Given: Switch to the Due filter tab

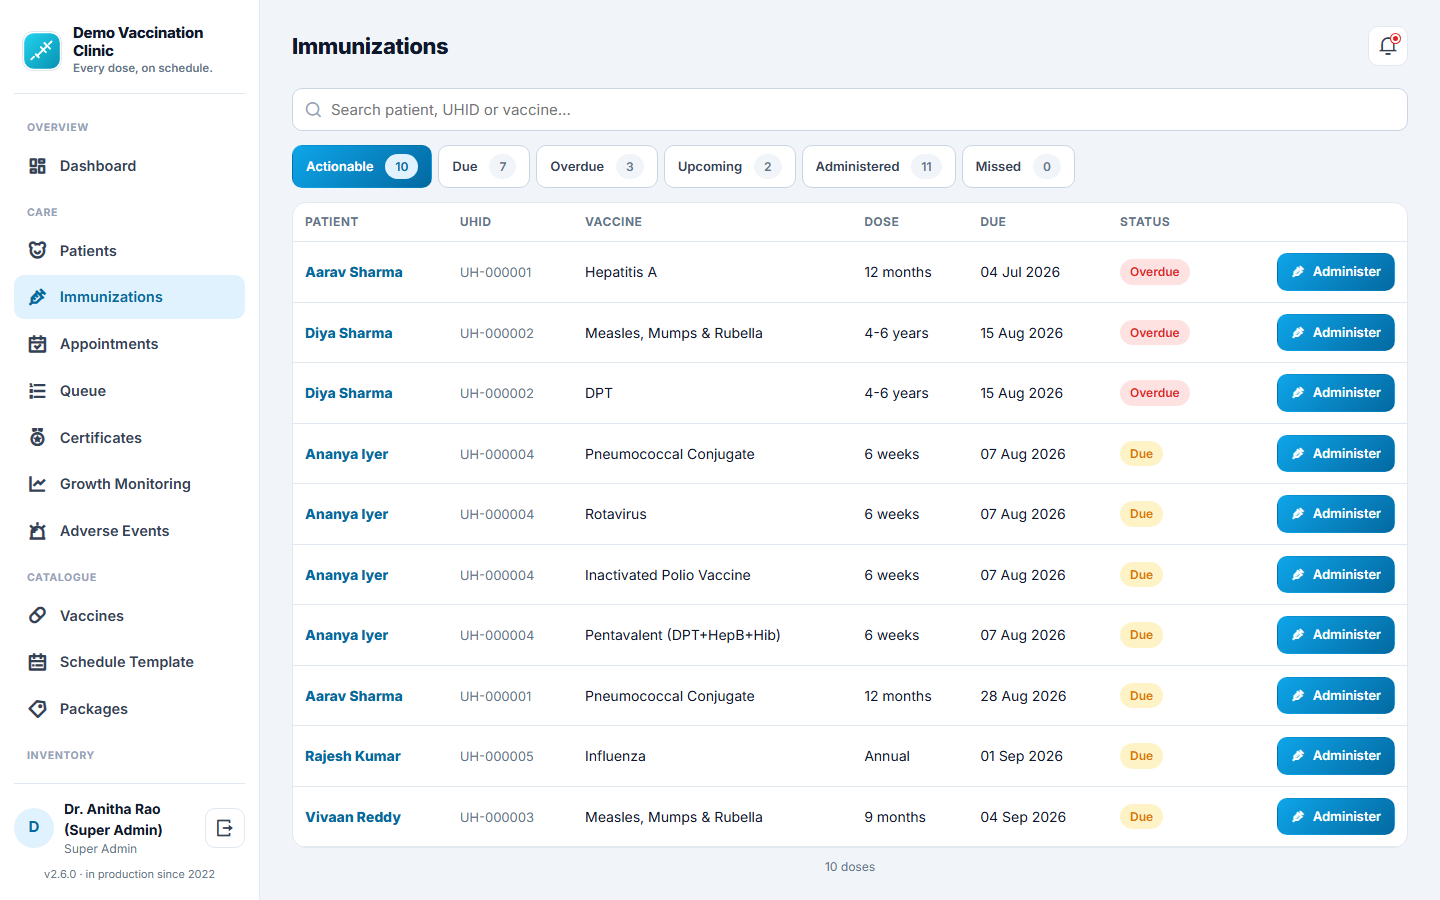Looking at the screenshot, I should tap(483, 167).
